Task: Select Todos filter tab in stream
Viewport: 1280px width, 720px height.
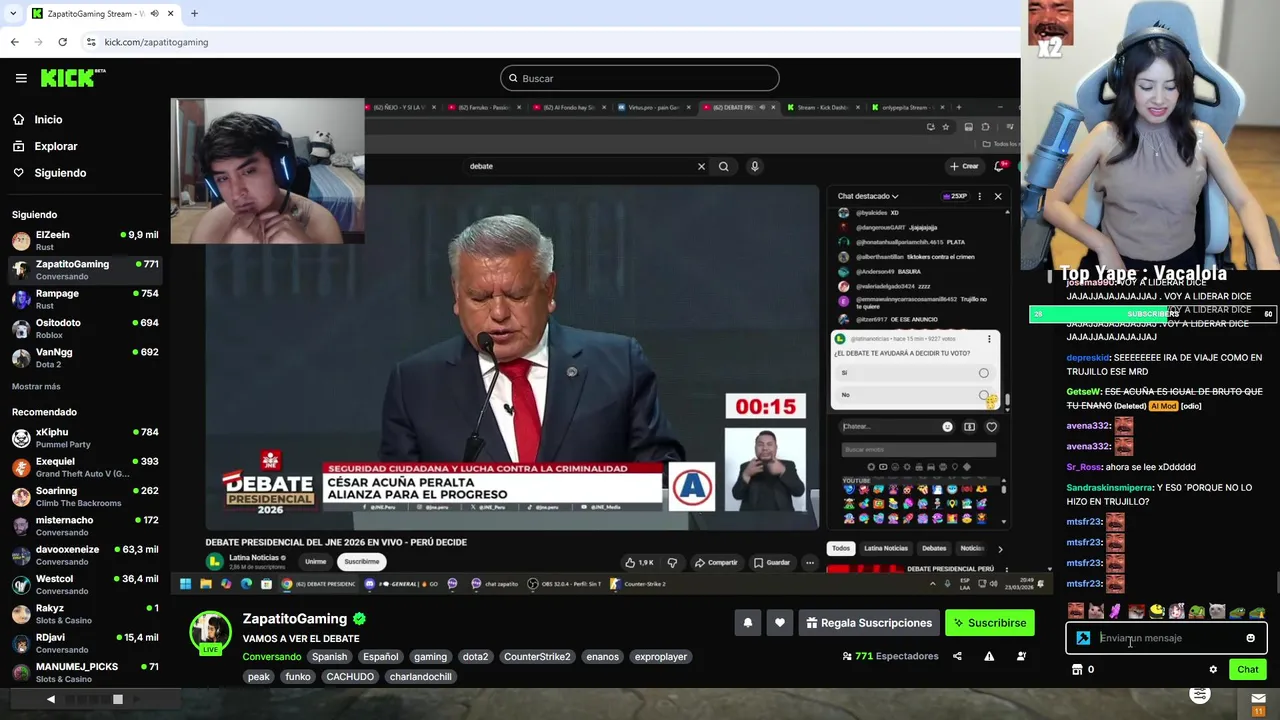Action: [x=841, y=548]
